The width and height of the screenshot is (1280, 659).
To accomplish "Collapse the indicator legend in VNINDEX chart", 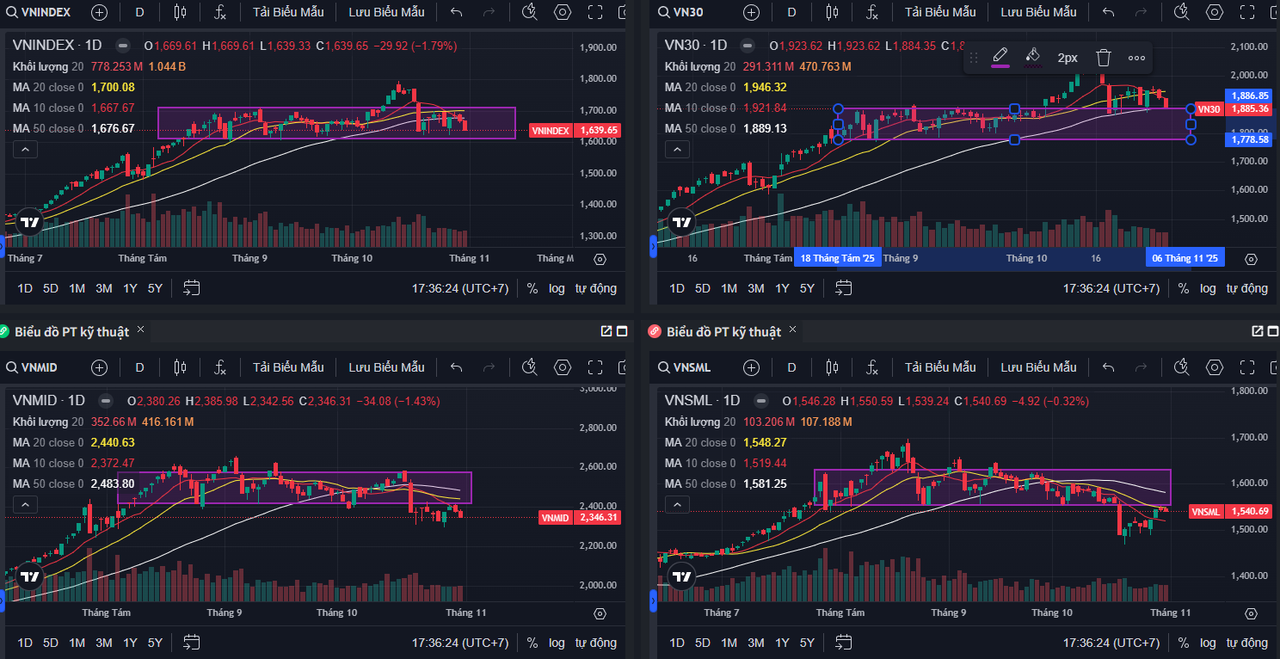I will tap(25, 149).
